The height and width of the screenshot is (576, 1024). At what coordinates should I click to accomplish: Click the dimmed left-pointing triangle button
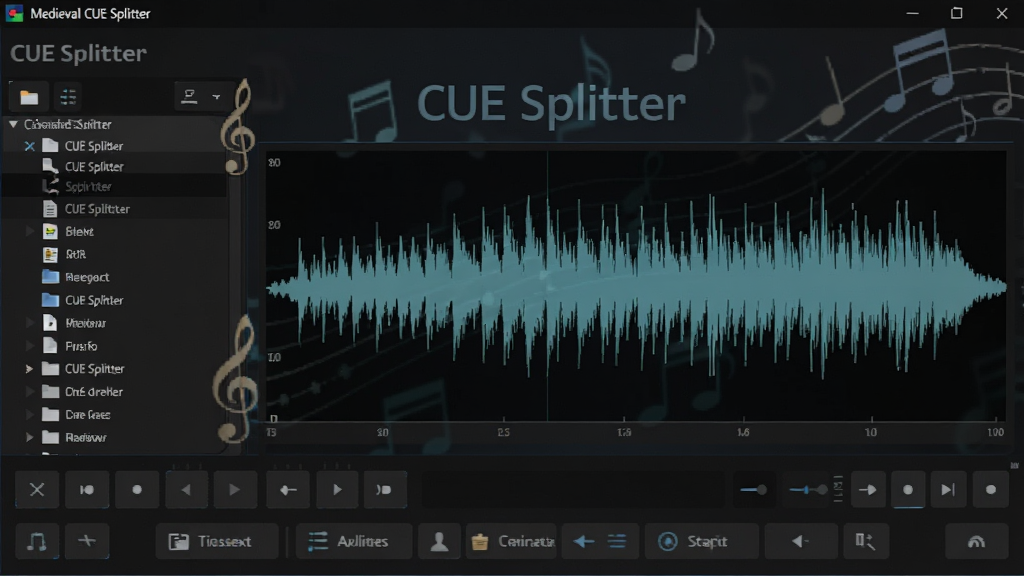186,490
